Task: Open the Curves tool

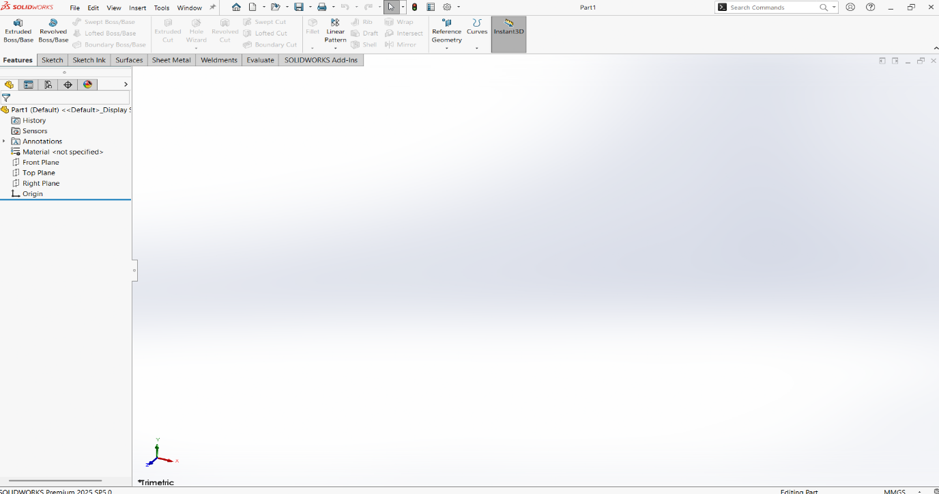Action: point(477,28)
